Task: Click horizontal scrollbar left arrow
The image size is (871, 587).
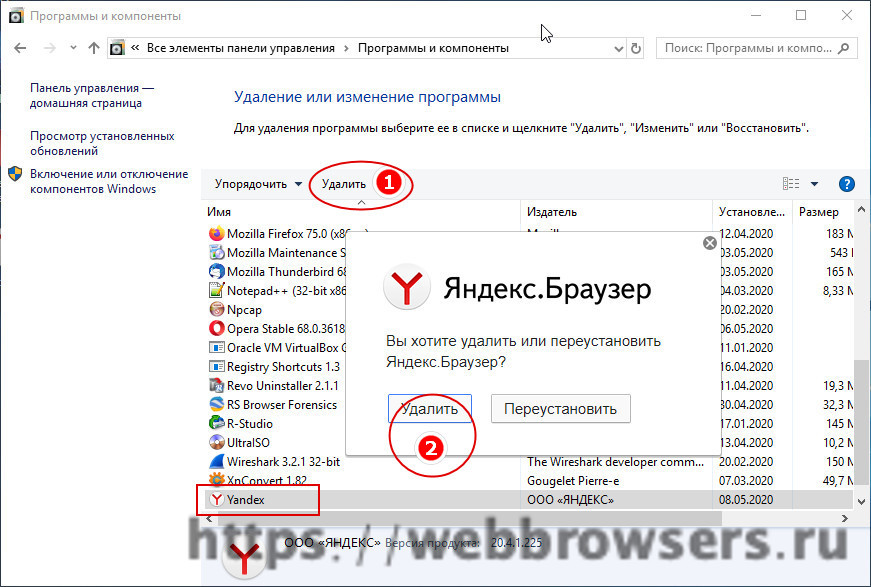Action: [209, 519]
